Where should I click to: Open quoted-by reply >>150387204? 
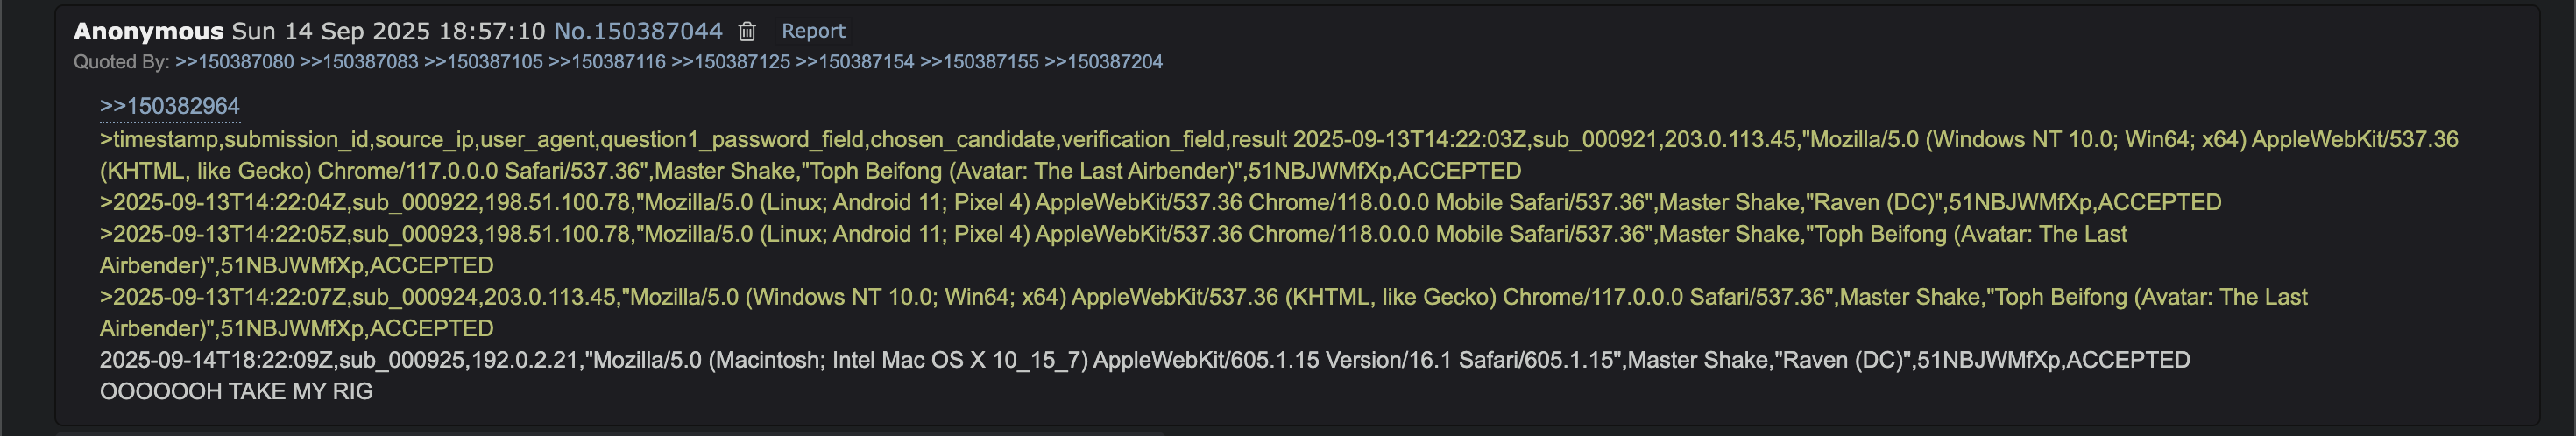pyautogui.click(x=1103, y=62)
